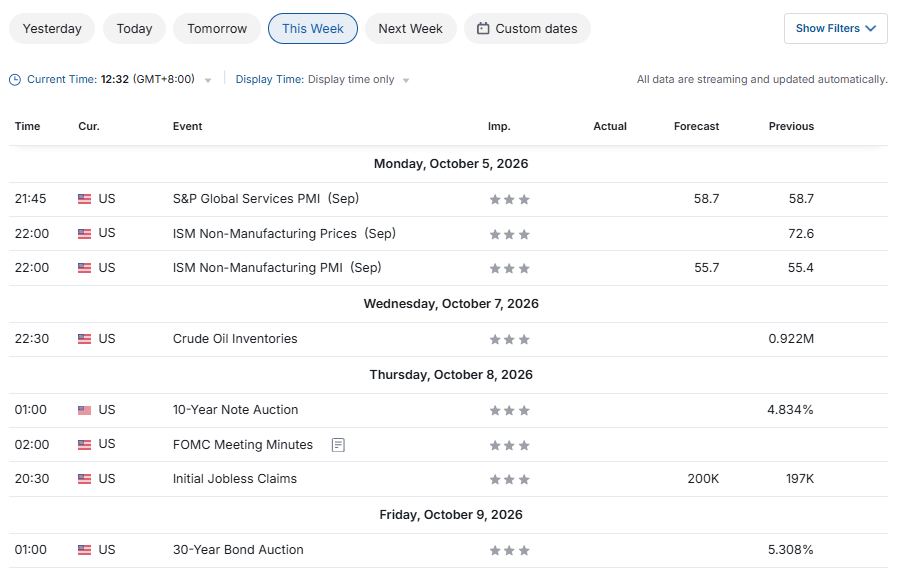The image size is (907, 583).
Task: Click the US flag for 10-Year Note Auction
Action: click(x=84, y=410)
